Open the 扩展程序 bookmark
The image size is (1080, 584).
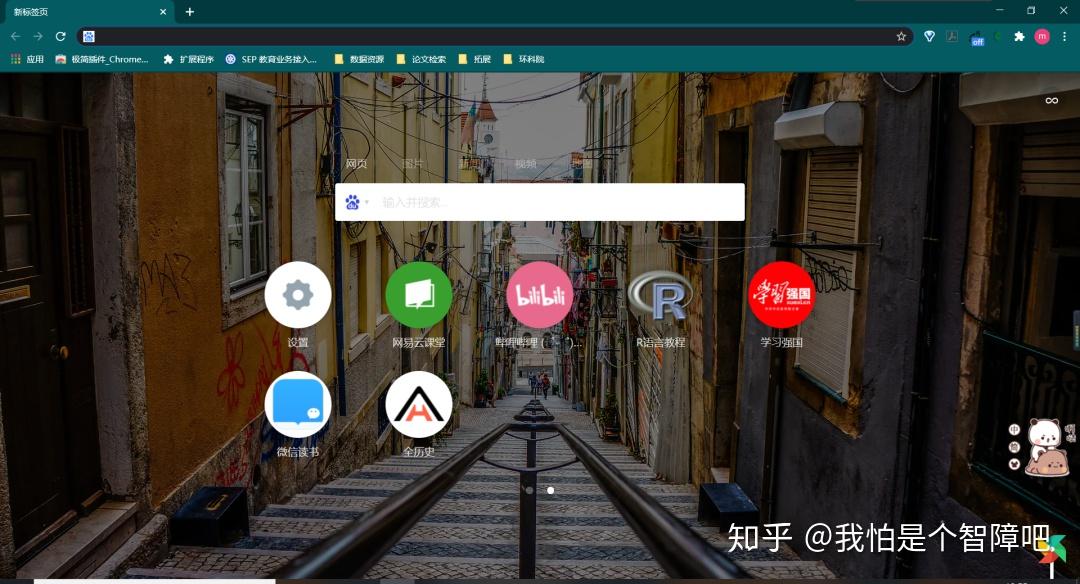click(189, 59)
